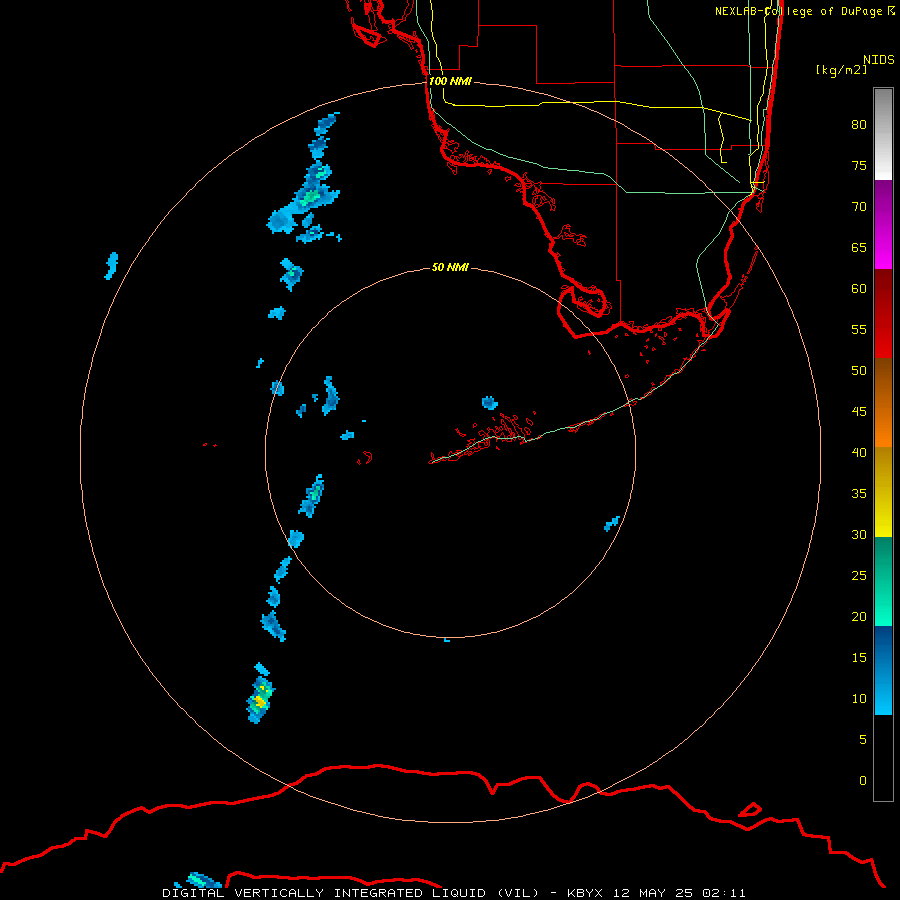This screenshot has height=900, width=900.
Task: Click the KBYX 12 MAY 25 02:11 timestamp
Action: (656, 893)
